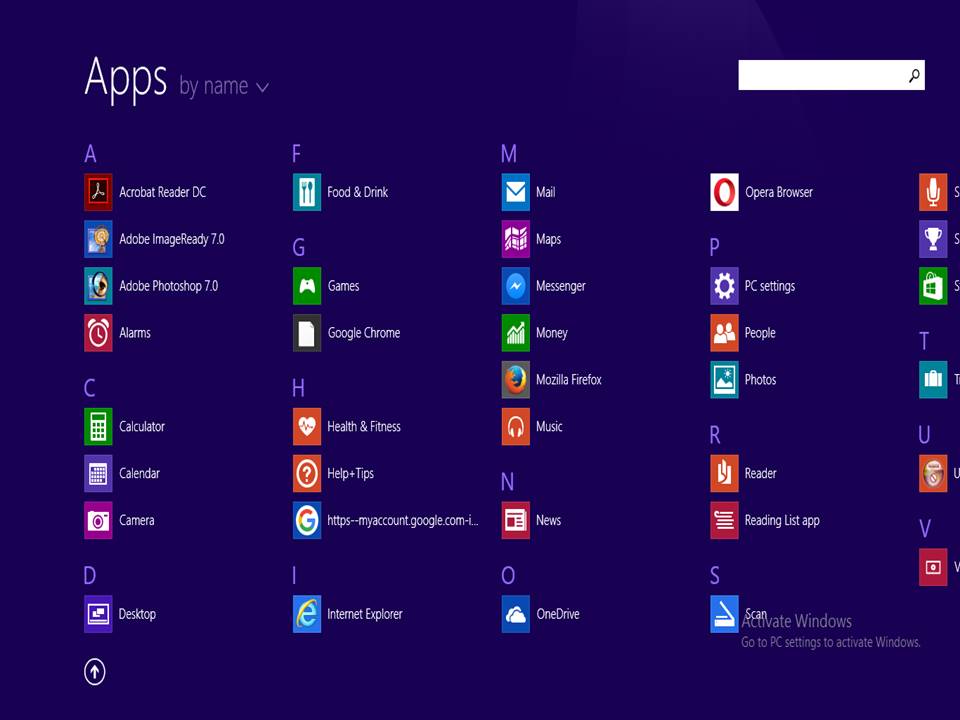
Task: Open Acrobat Reader DC app icon
Action: tap(98, 192)
